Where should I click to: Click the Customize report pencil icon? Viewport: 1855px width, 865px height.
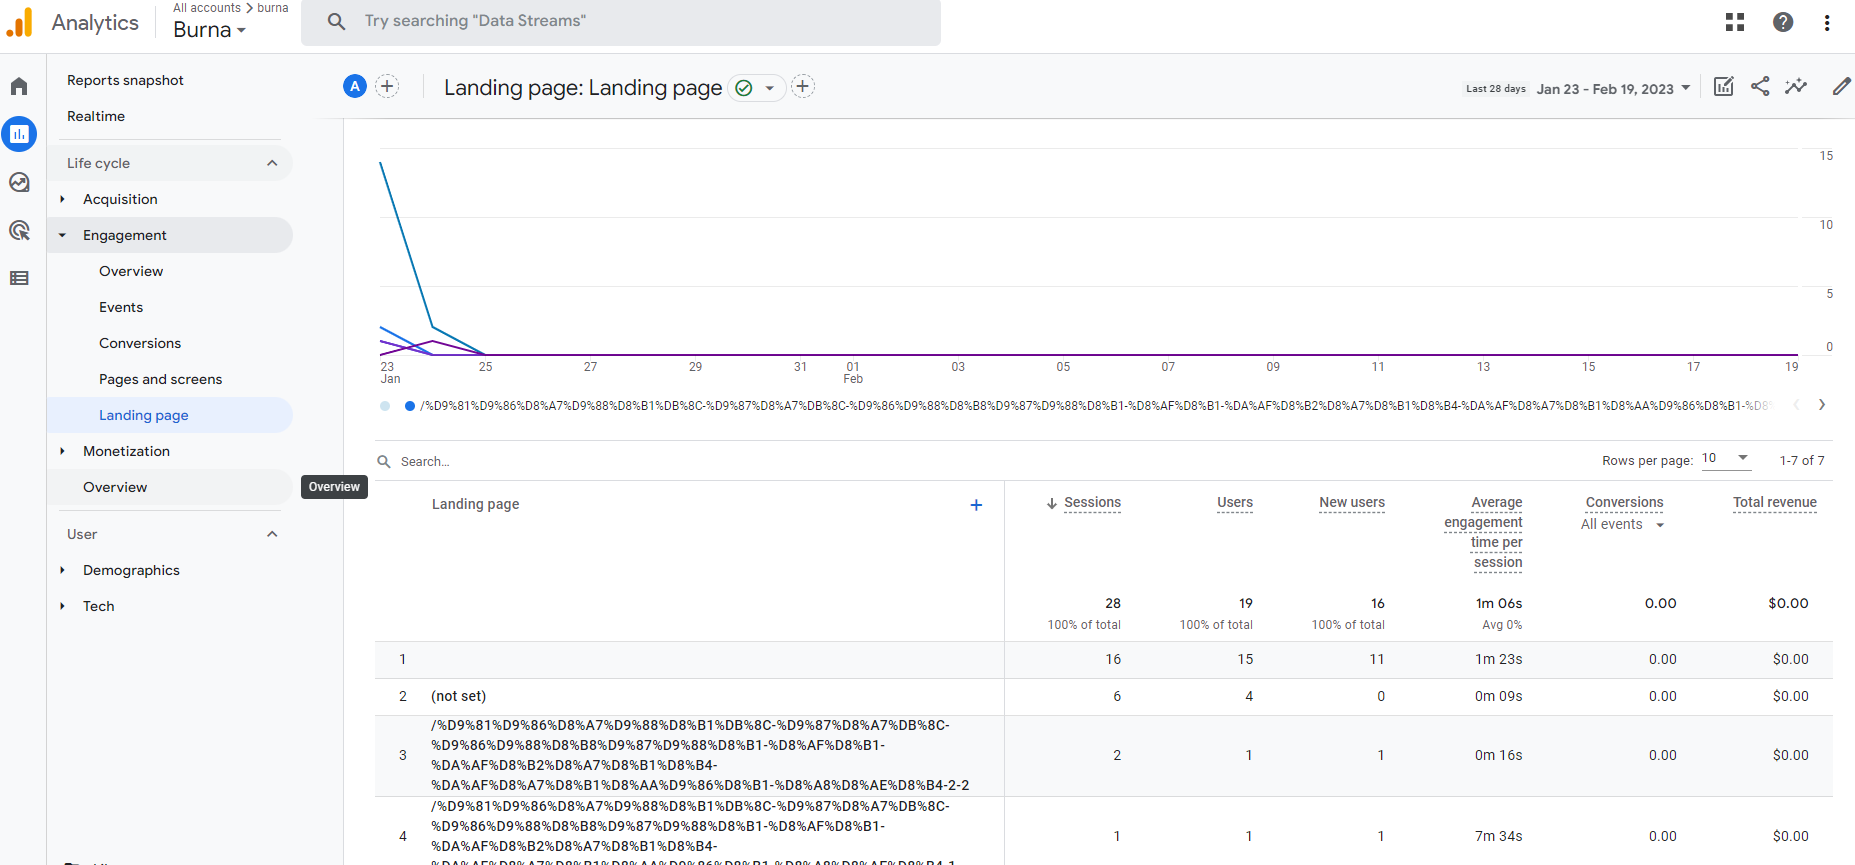(1841, 87)
